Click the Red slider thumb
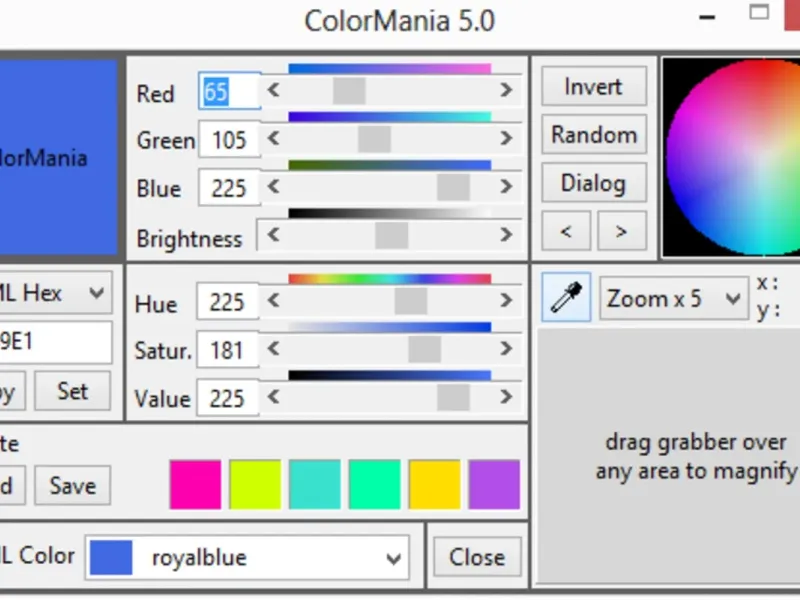This screenshot has width=800, height=600. point(349,91)
